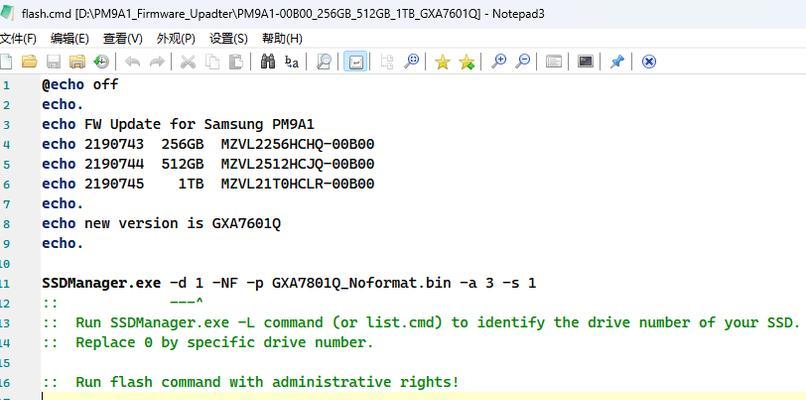Click line number 11 in margin

point(5,284)
